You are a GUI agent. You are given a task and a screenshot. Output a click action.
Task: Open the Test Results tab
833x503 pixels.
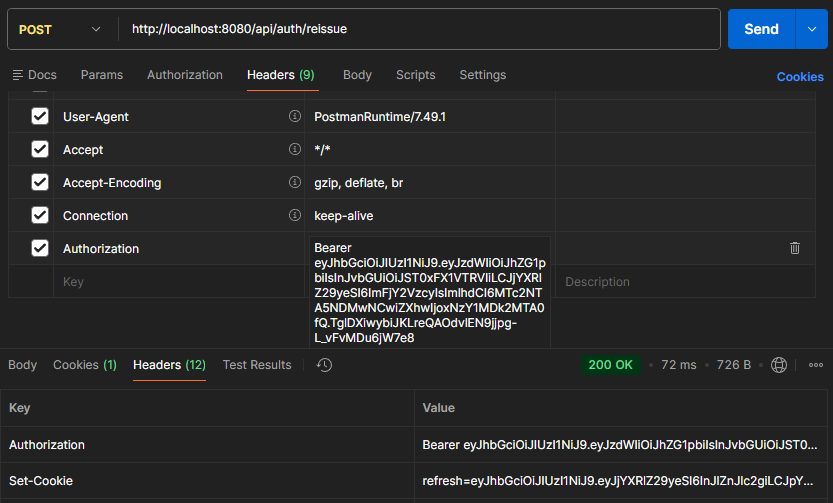click(257, 365)
